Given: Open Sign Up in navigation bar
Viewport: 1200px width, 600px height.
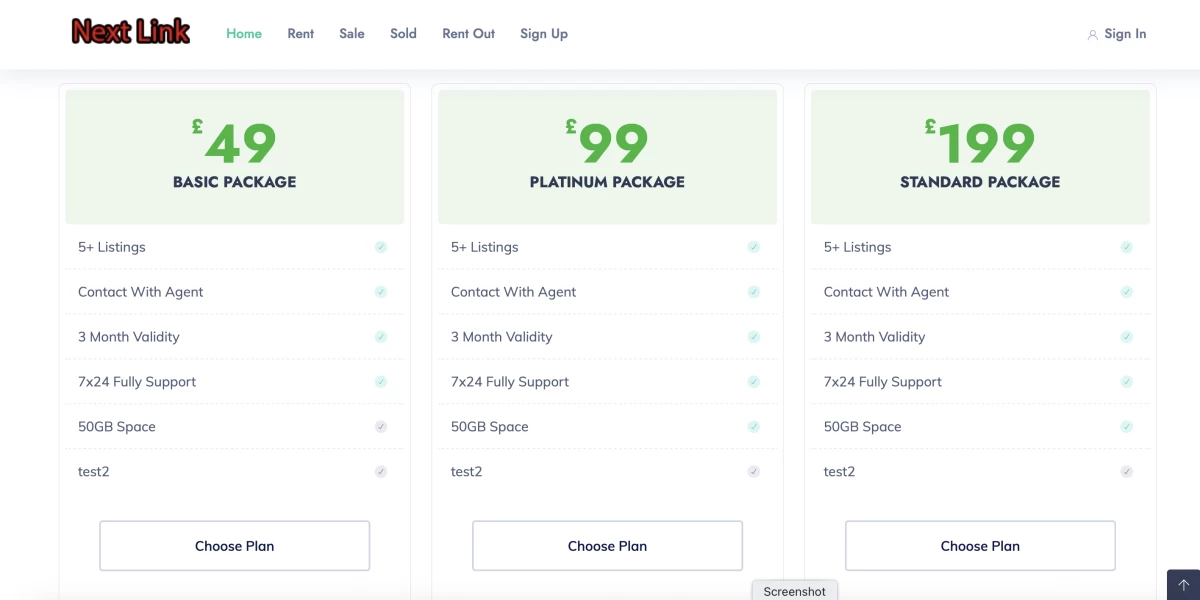Looking at the screenshot, I should point(544,34).
